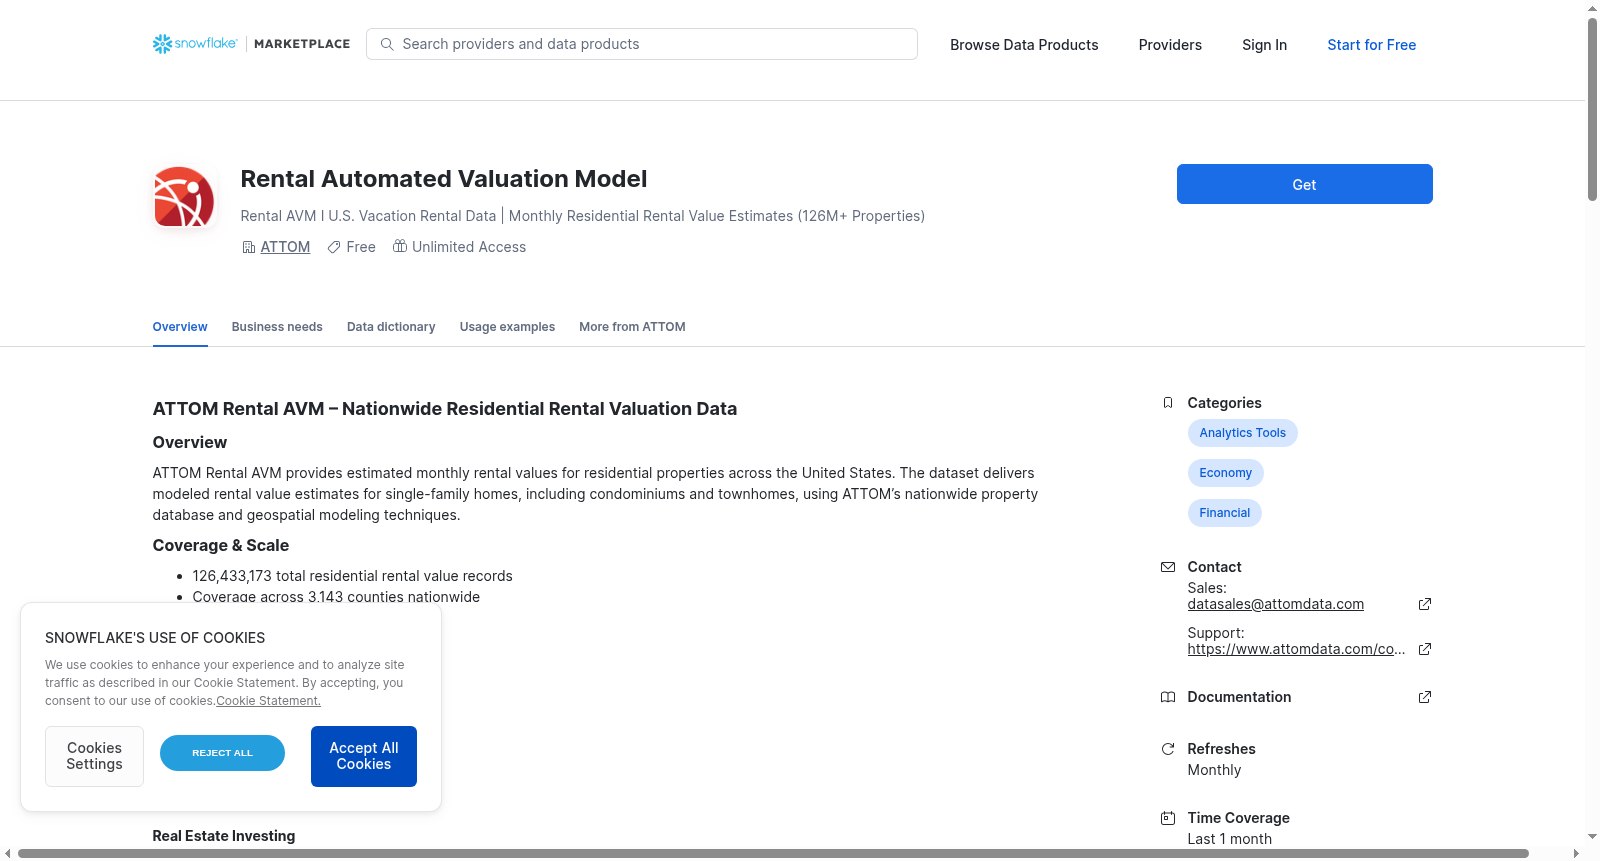Select the Financial category chip
Image resolution: width=1600 pixels, height=861 pixels.
(x=1224, y=513)
